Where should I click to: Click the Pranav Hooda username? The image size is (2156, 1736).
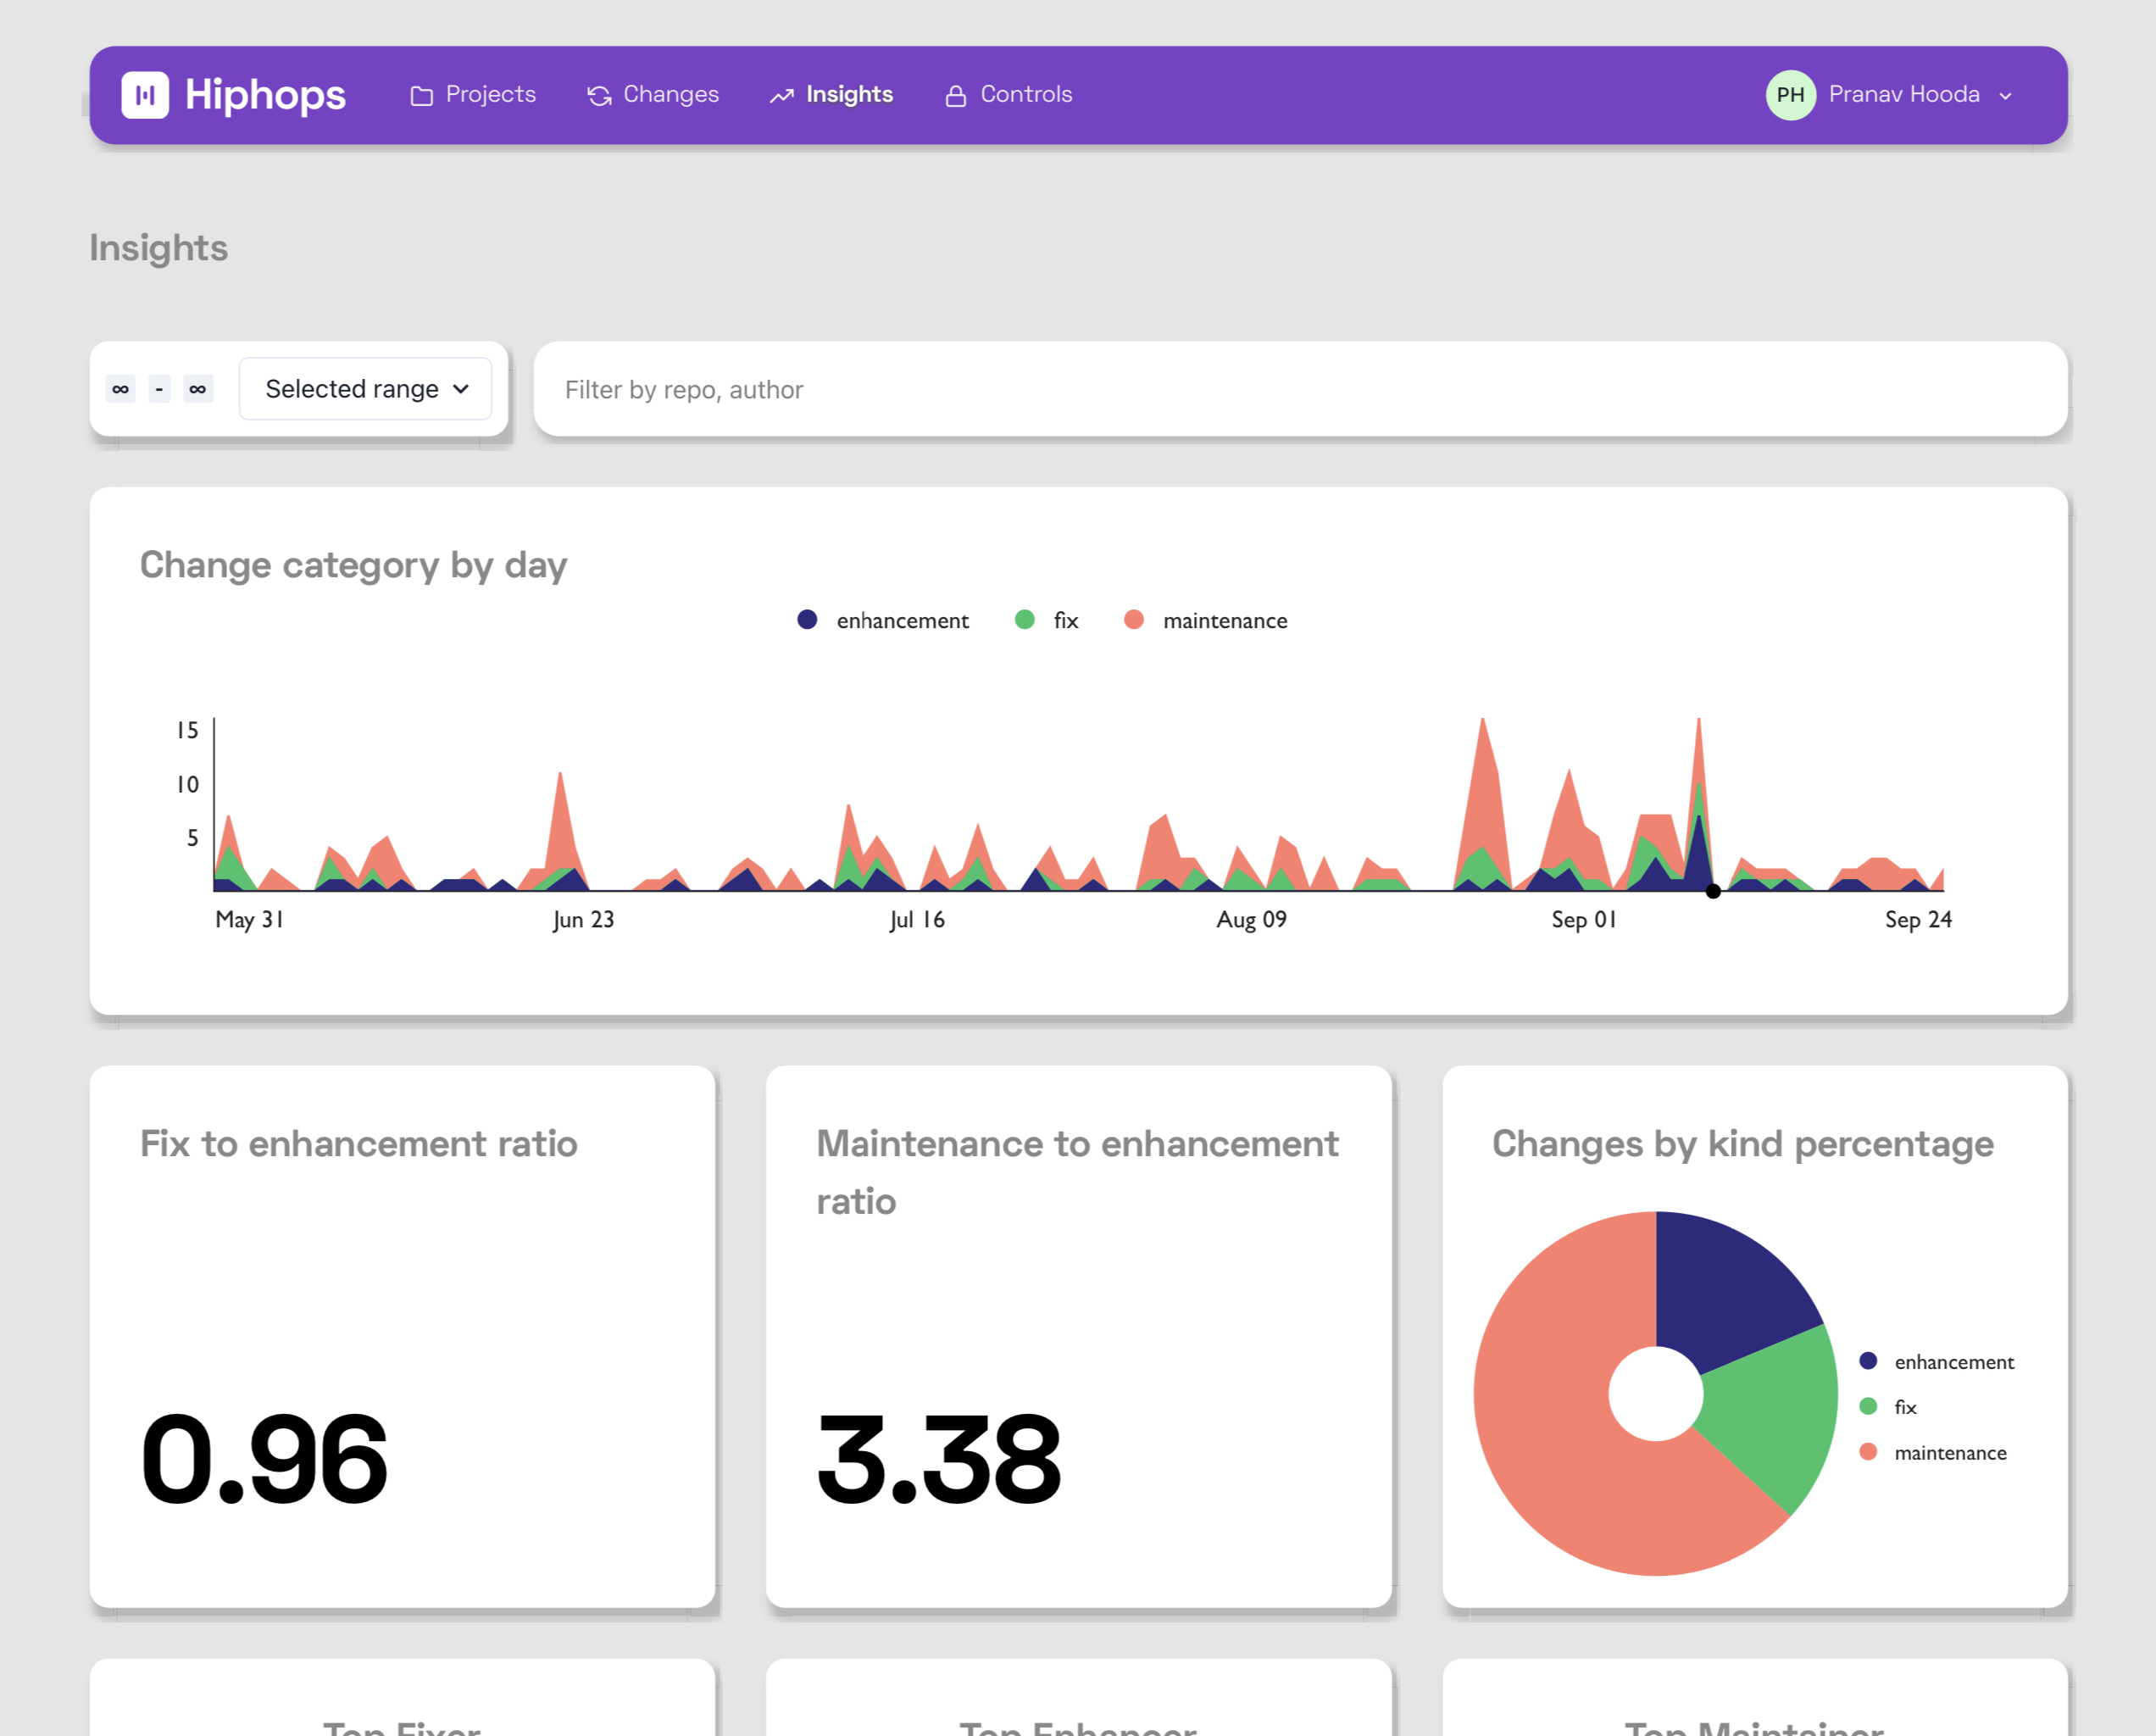(x=1904, y=94)
